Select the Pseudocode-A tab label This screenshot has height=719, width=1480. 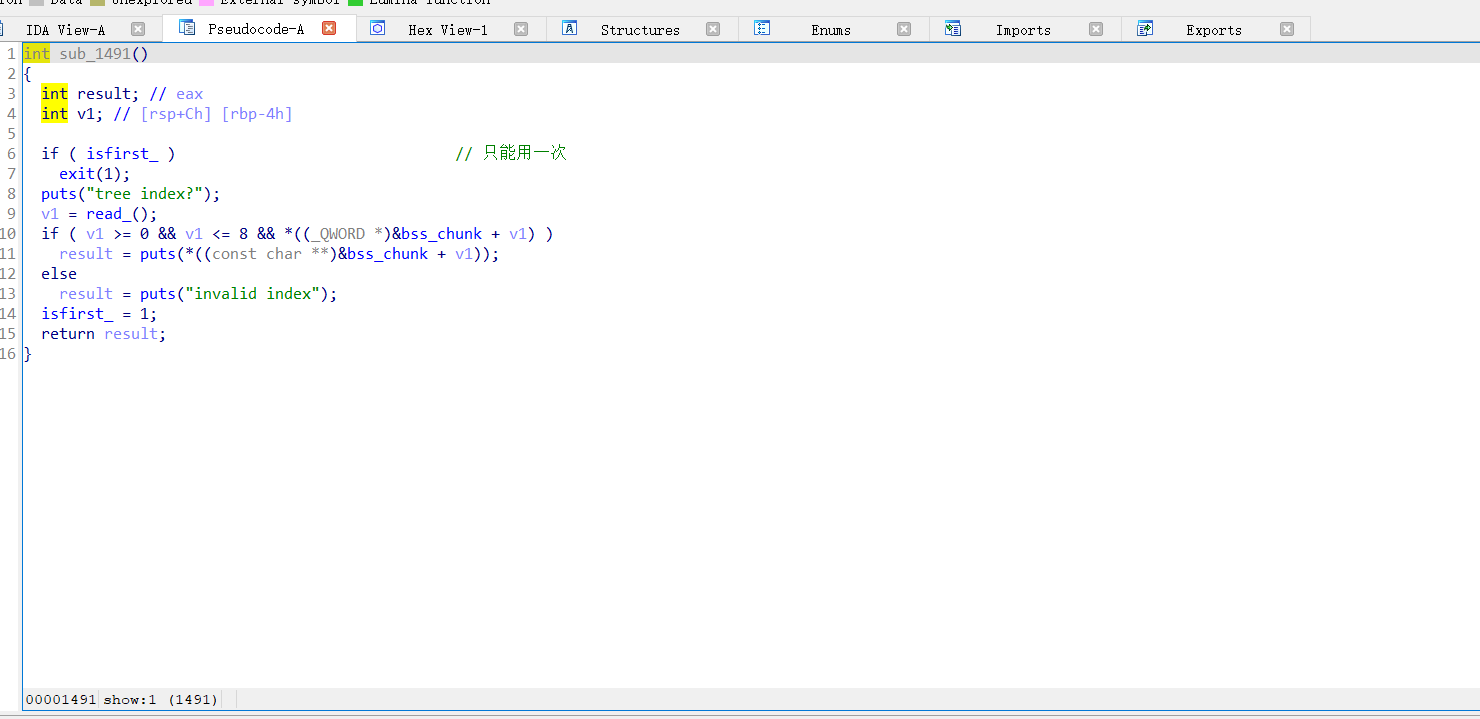point(256,30)
